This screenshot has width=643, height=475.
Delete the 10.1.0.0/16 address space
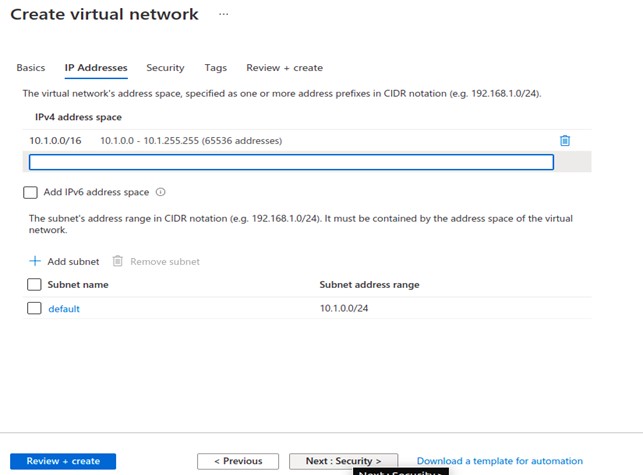[x=565, y=141]
